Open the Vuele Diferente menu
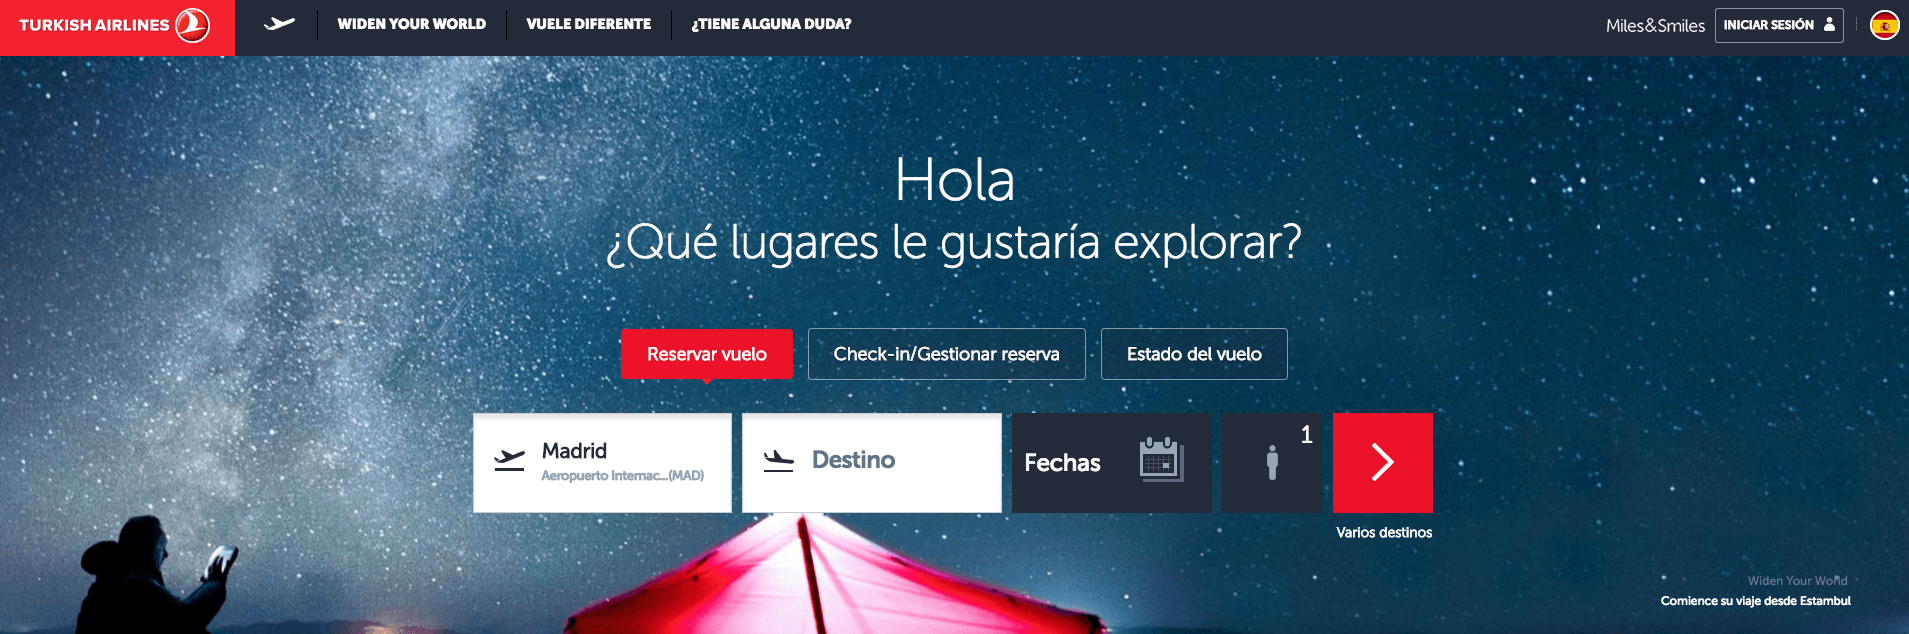1909x634 pixels. pos(588,24)
